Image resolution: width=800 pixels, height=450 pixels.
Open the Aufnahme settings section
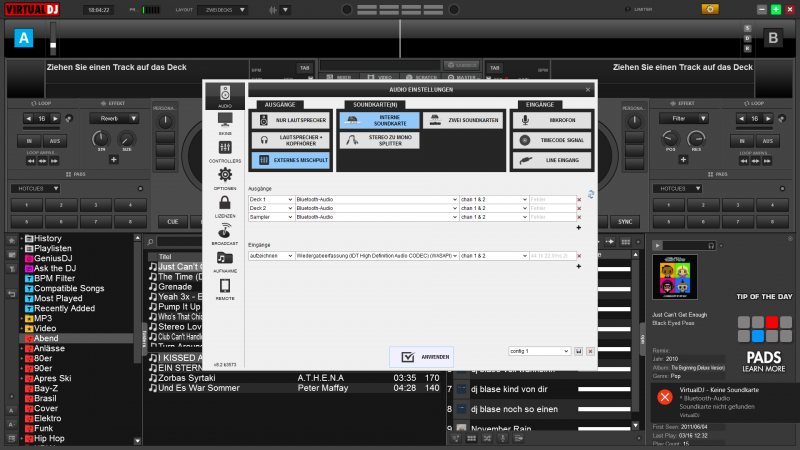point(225,262)
